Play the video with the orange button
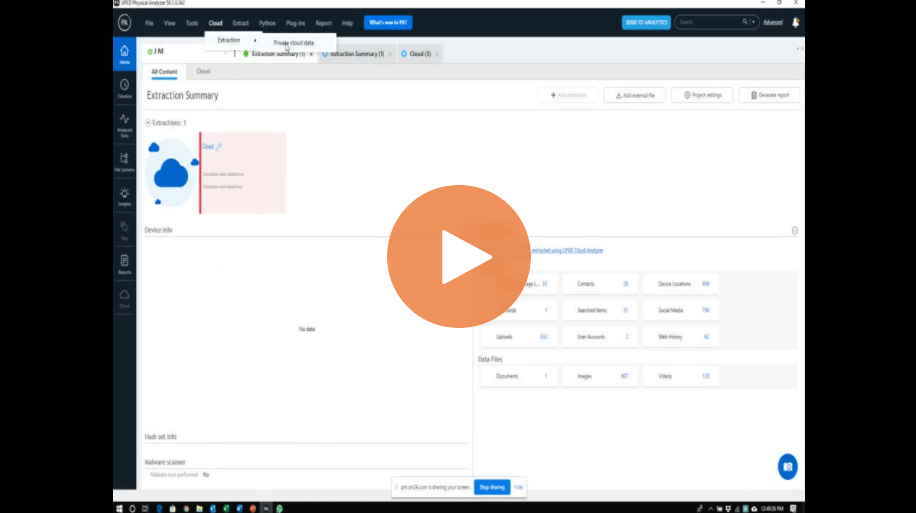The image size is (916, 513). [459, 256]
